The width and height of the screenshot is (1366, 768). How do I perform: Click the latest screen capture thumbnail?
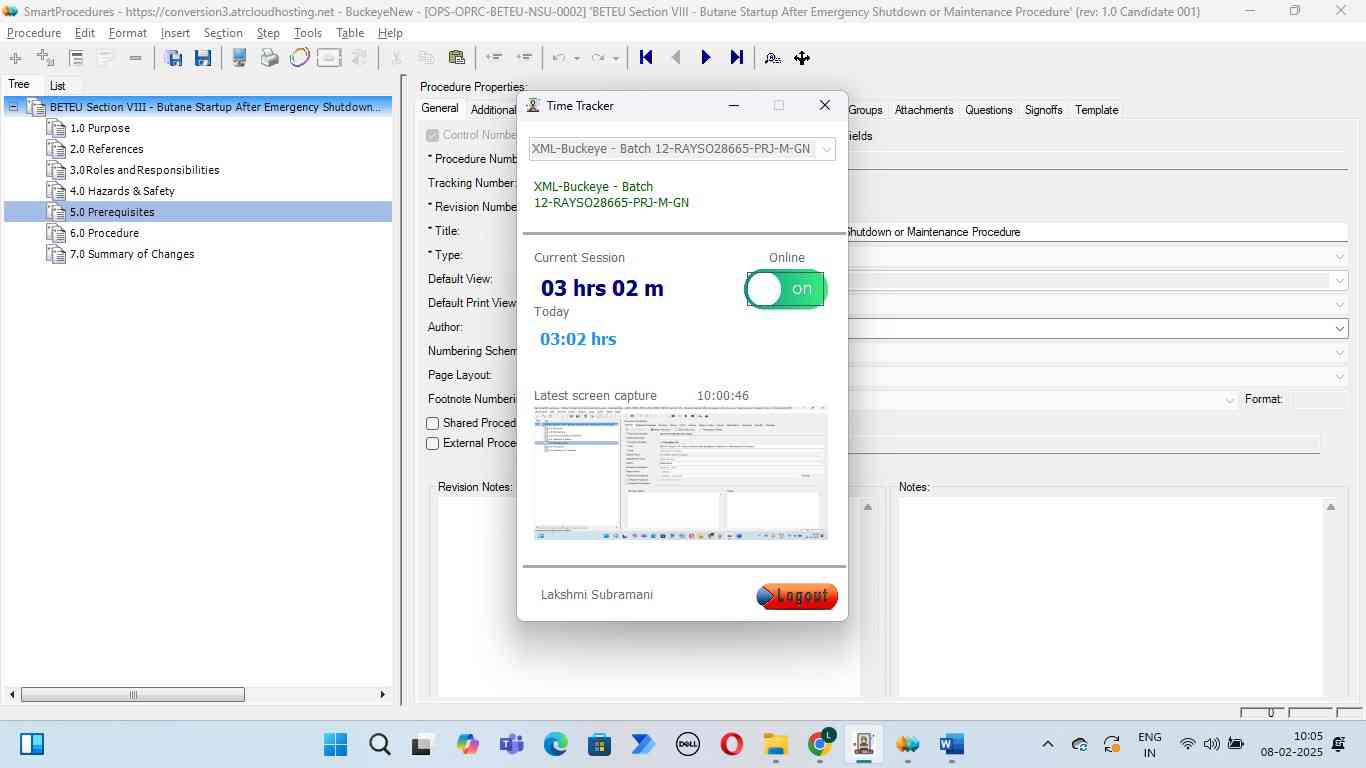(x=681, y=473)
